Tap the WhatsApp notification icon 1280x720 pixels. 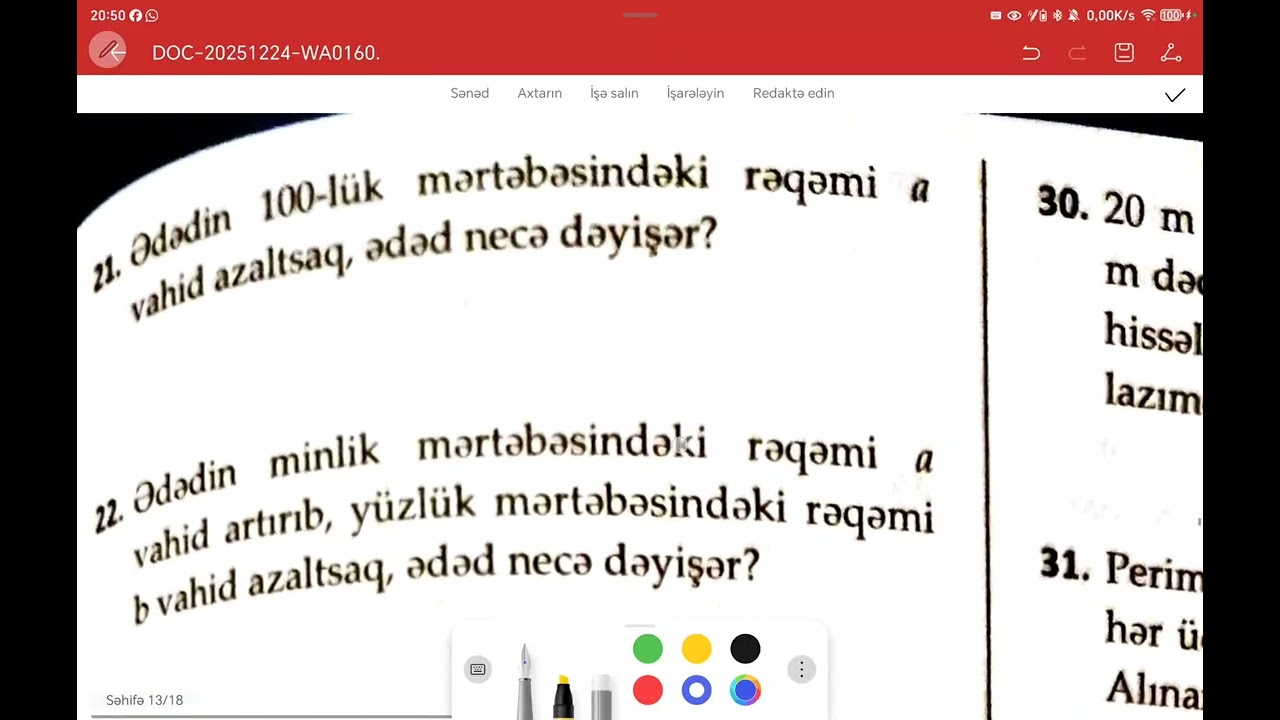click(x=152, y=15)
